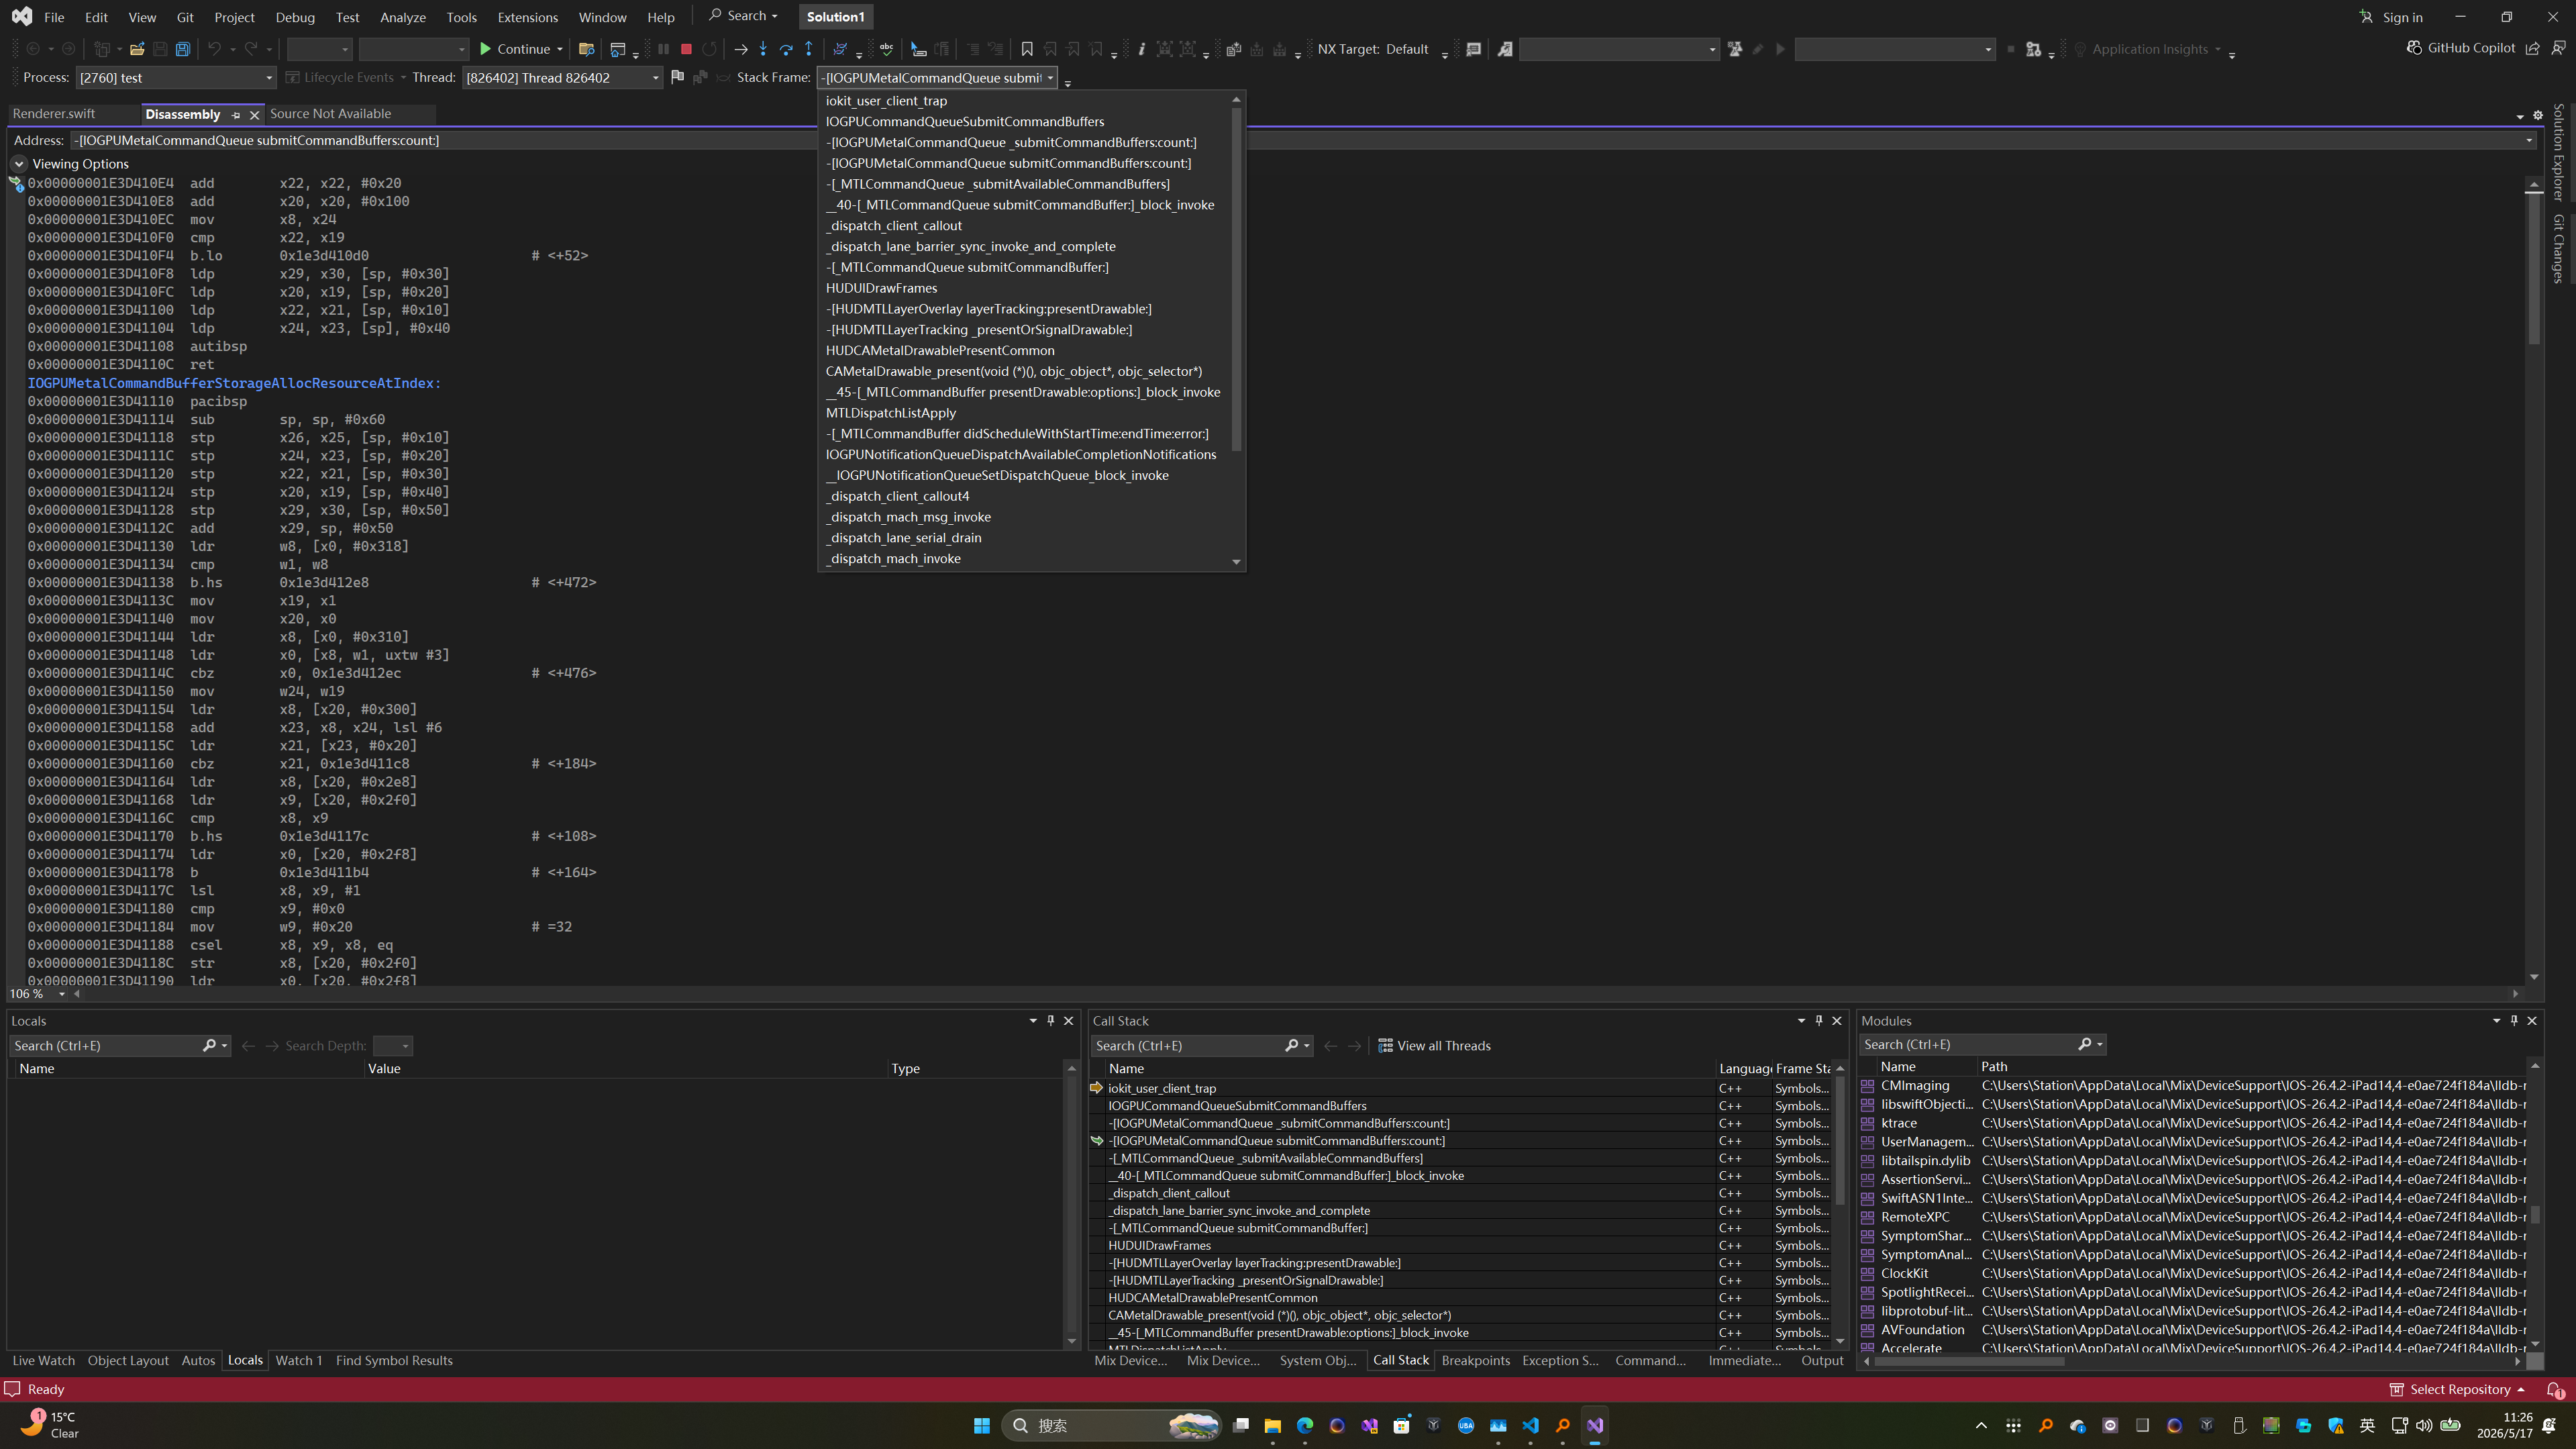
Task: Click the Microsoft Edge taskbar icon
Action: pyautogui.click(x=1305, y=1425)
